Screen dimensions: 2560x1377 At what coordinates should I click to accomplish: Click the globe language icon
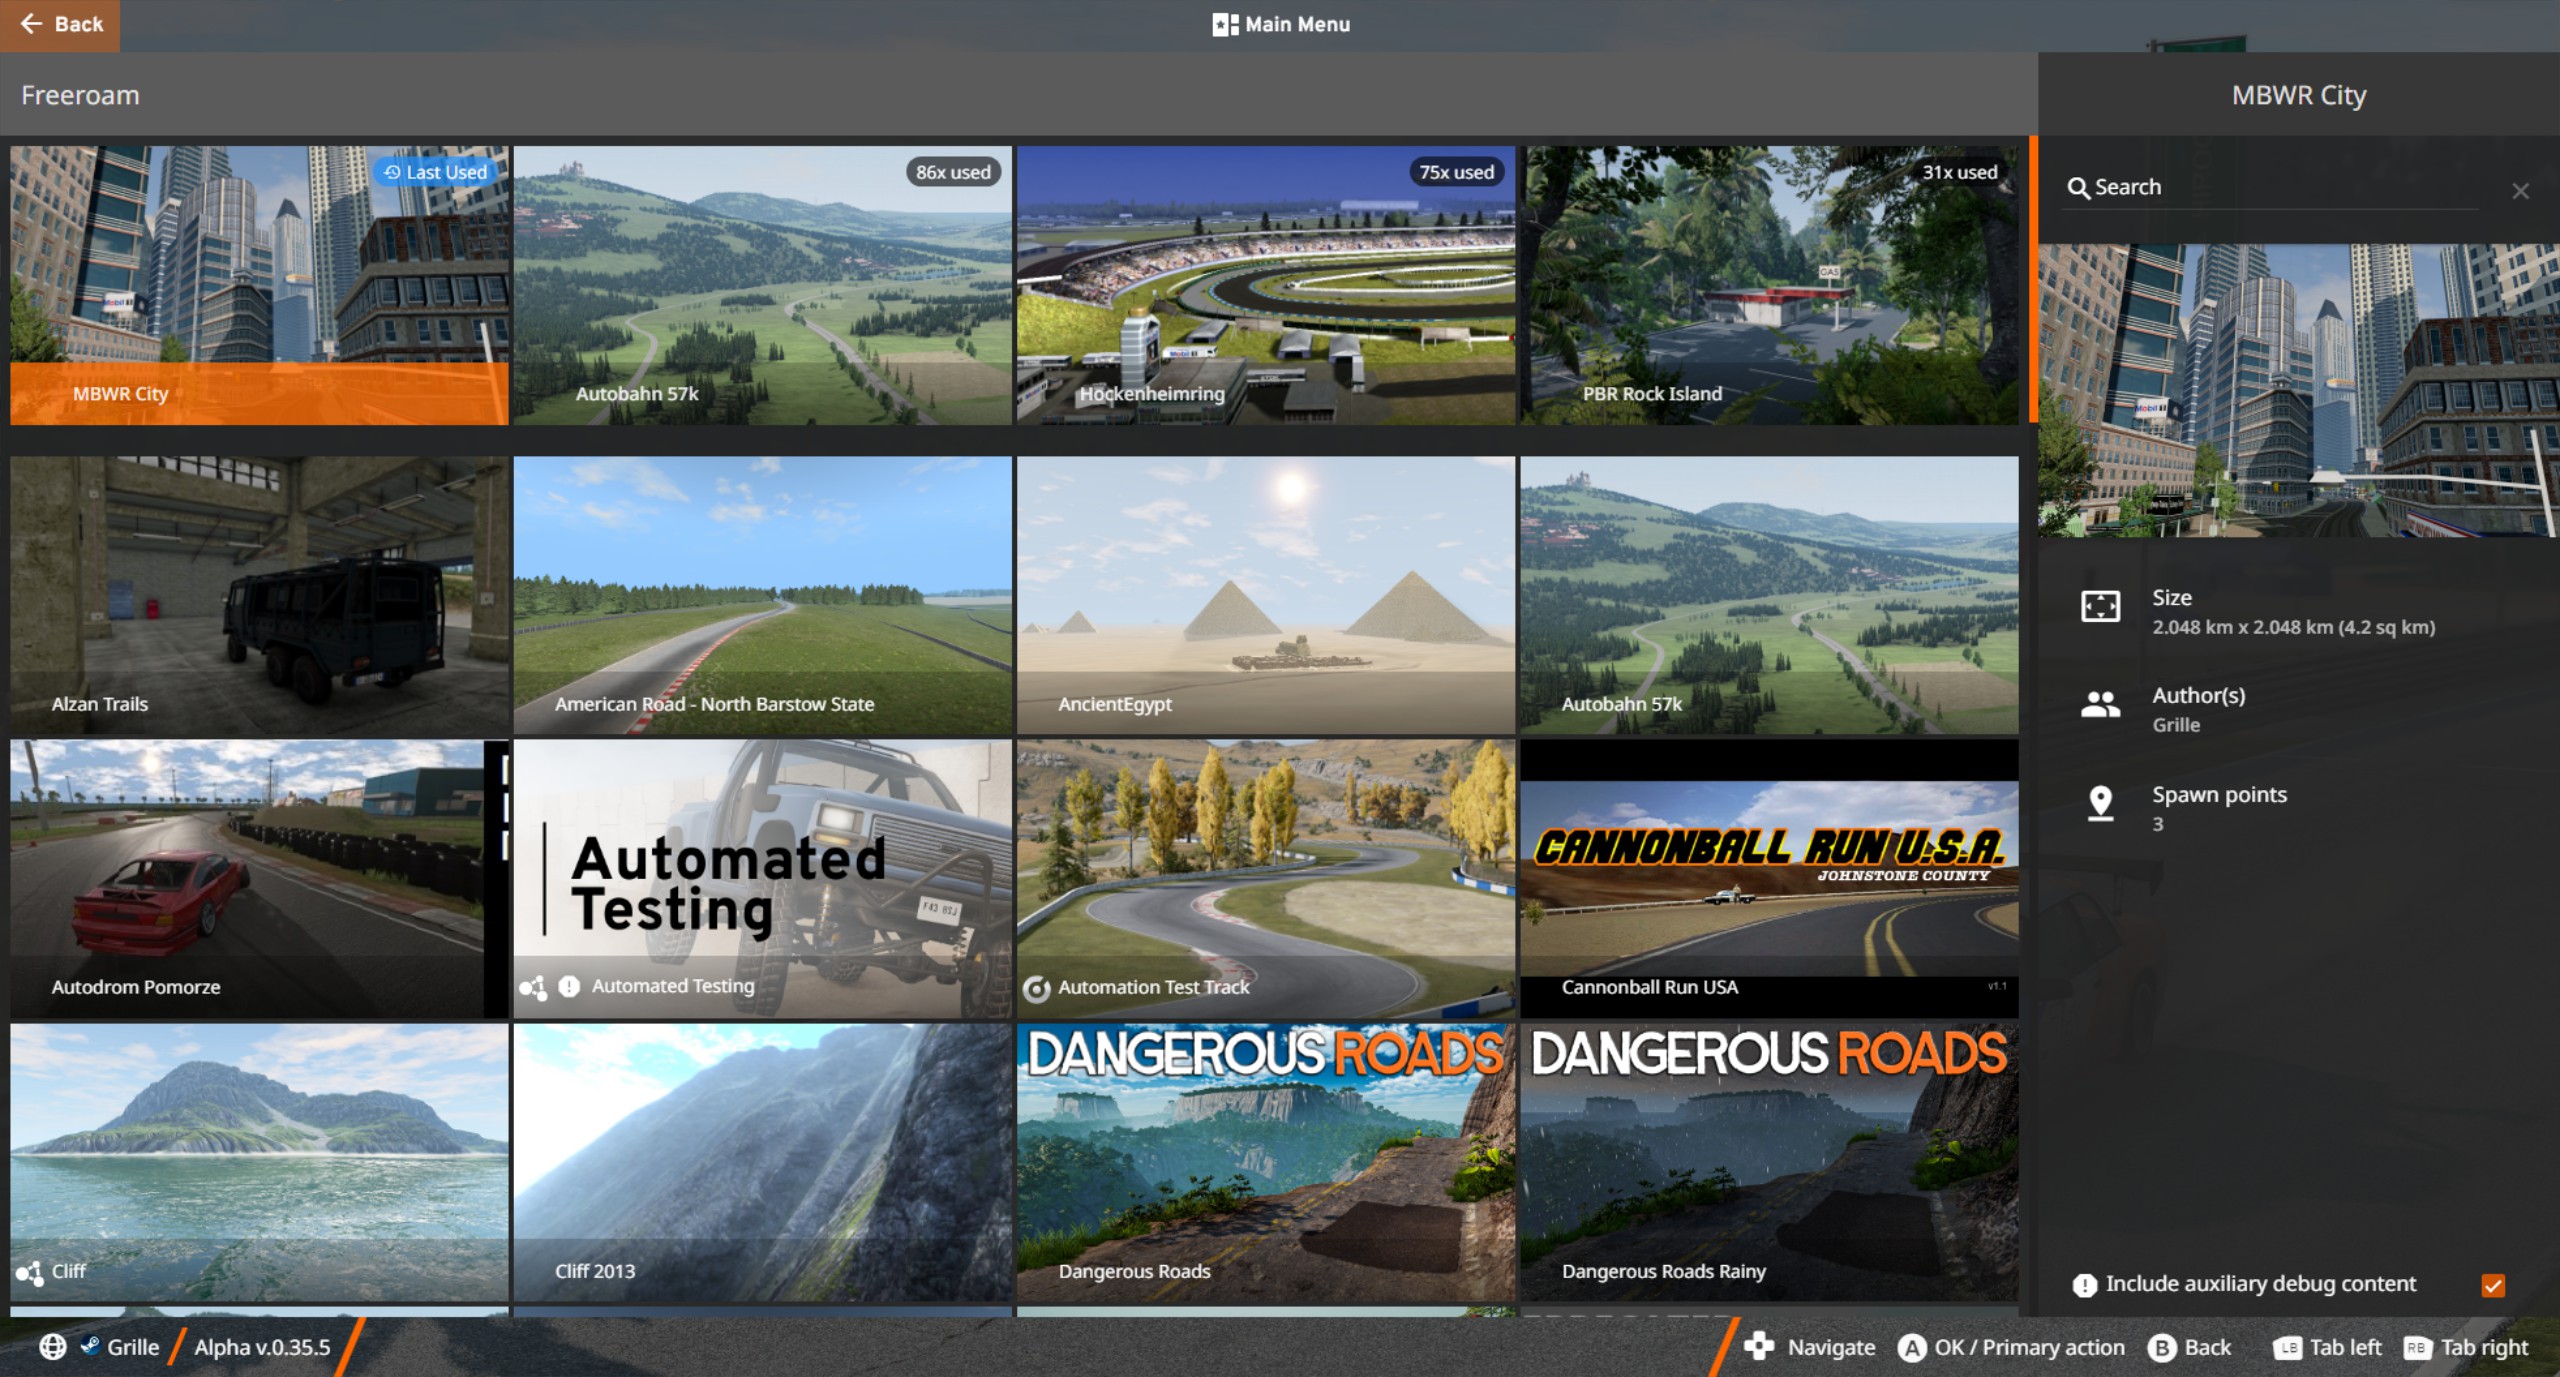pyautogui.click(x=53, y=1347)
